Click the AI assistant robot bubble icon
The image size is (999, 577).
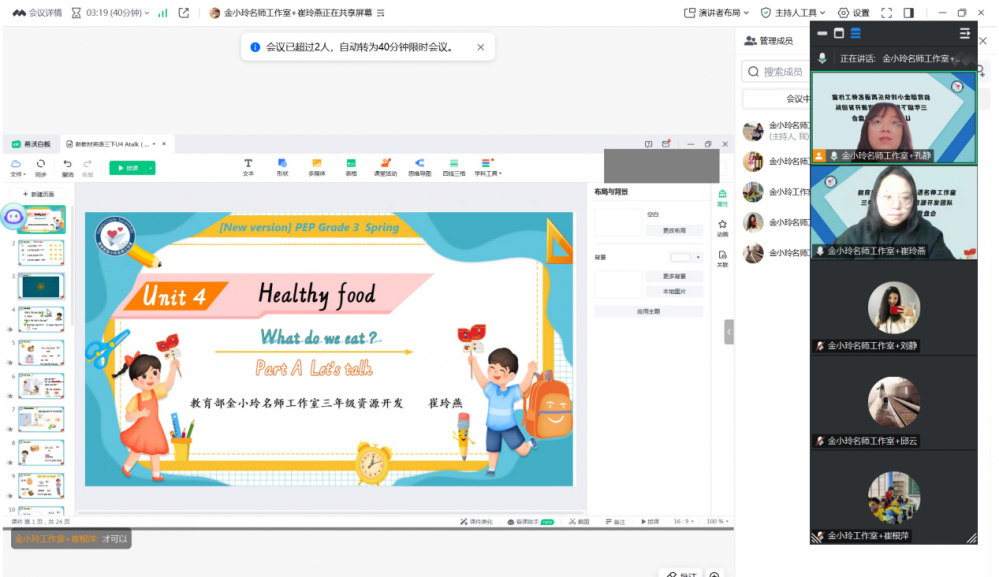point(13,217)
